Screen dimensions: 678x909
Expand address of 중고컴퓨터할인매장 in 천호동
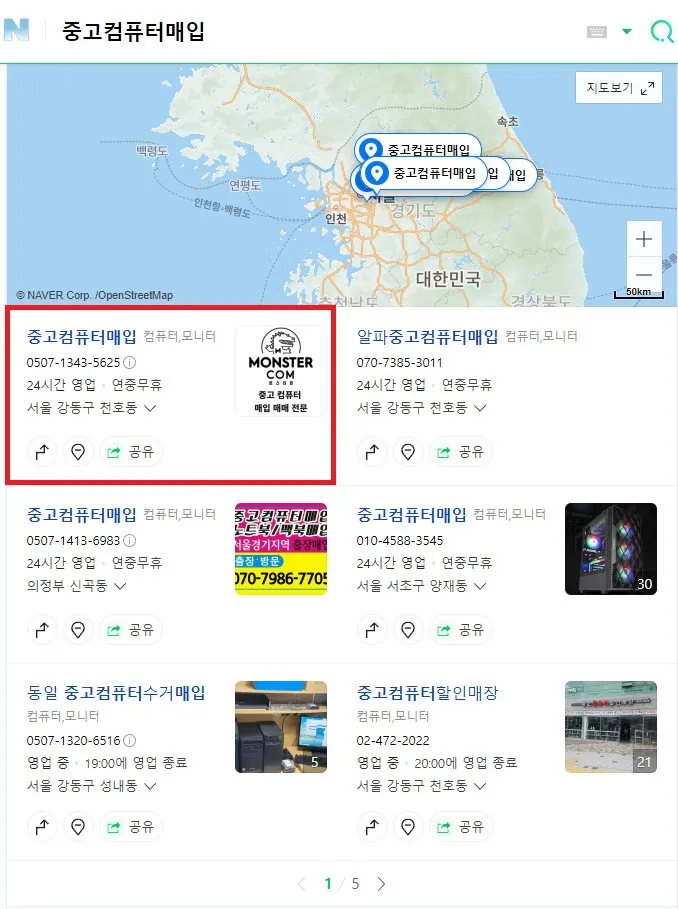coord(421,786)
